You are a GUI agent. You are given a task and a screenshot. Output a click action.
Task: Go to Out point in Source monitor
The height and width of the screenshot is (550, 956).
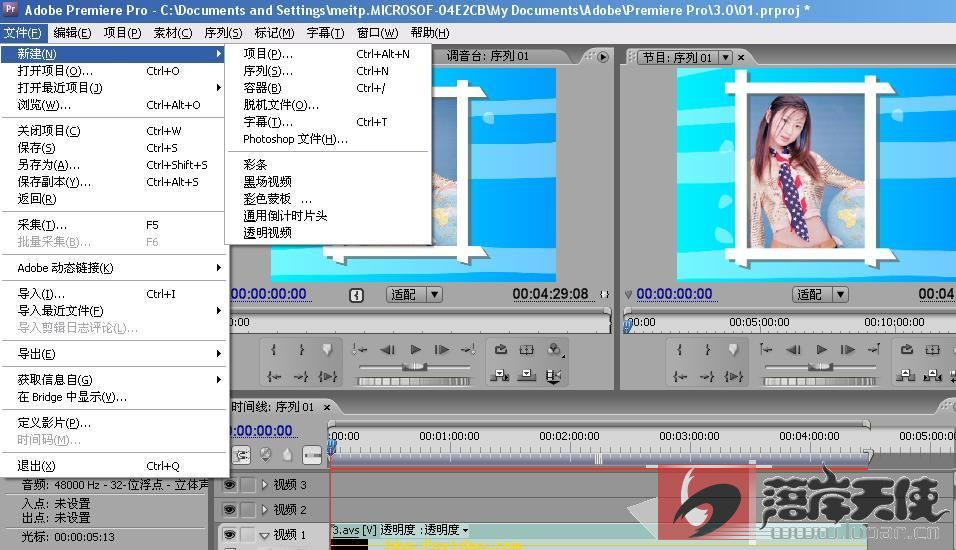tap(301, 377)
